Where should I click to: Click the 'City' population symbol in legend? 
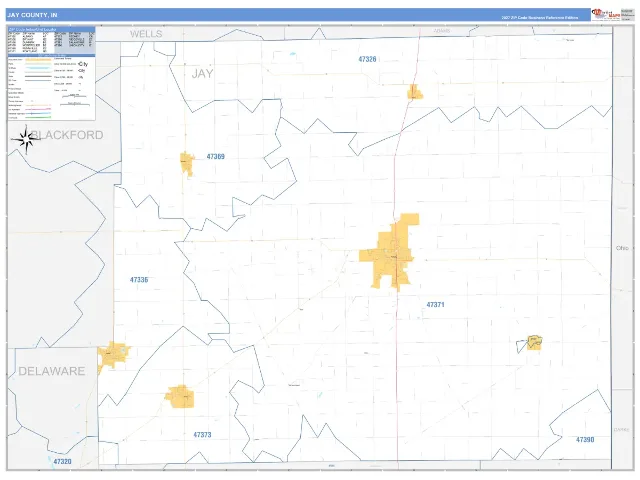[x=83, y=64]
